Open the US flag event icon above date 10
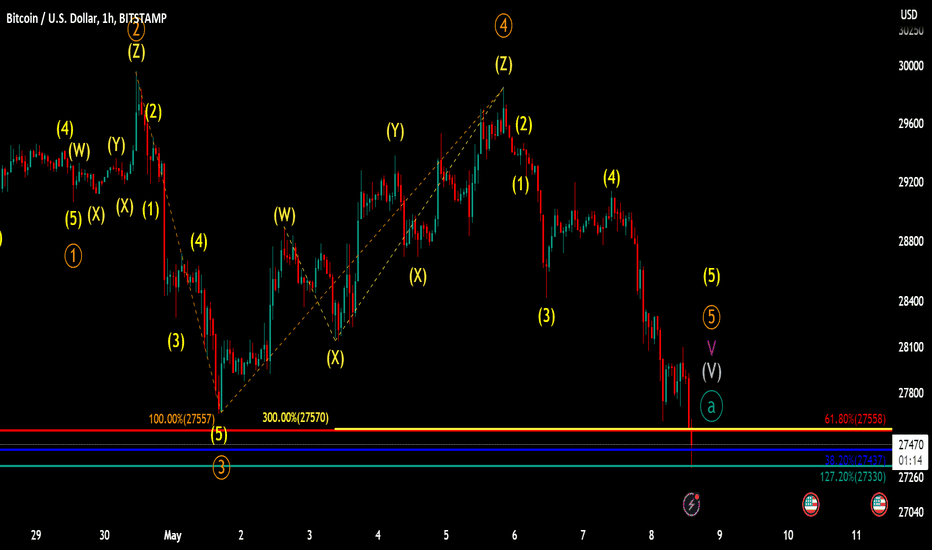This screenshot has width=932, height=550. coord(811,504)
